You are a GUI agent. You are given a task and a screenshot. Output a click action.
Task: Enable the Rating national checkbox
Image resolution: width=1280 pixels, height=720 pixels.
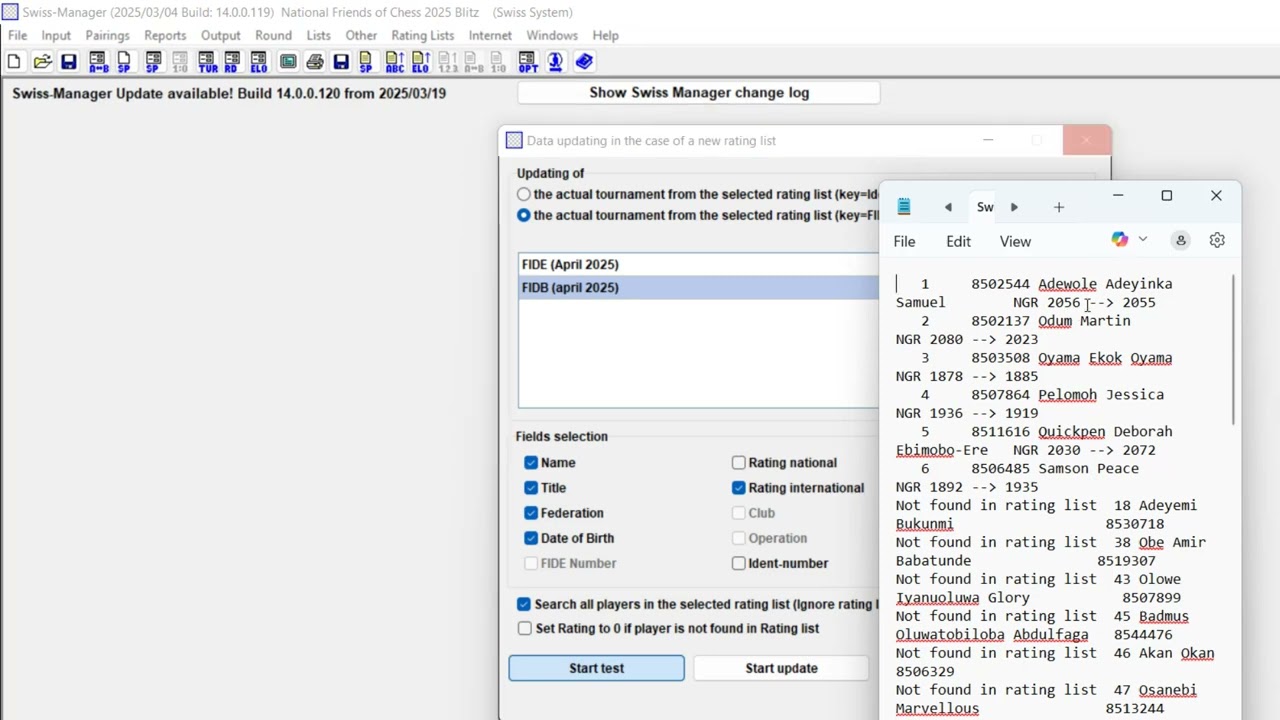click(739, 463)
